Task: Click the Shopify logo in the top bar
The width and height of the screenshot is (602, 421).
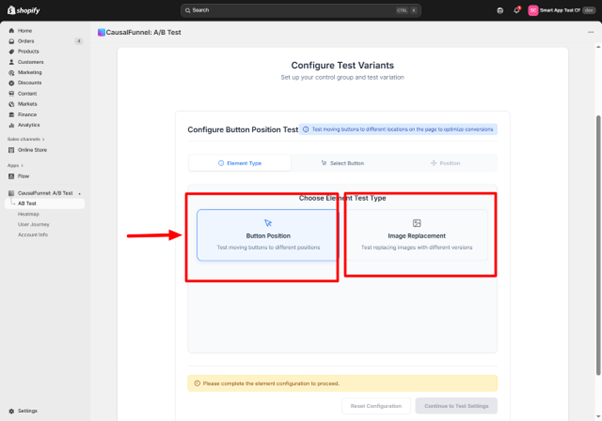Action: 22,10
